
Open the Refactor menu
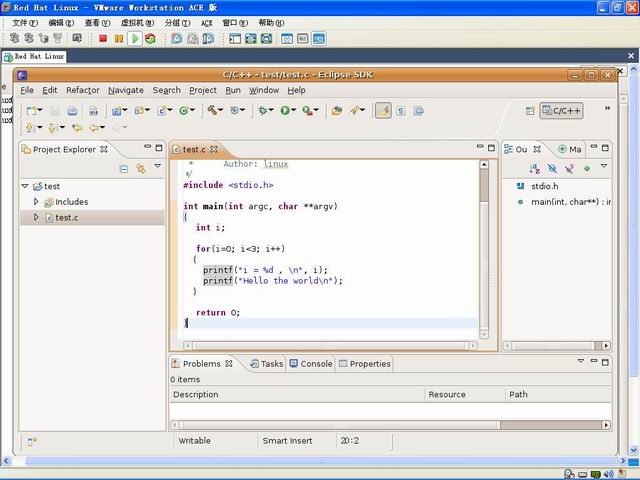[82, 90]
